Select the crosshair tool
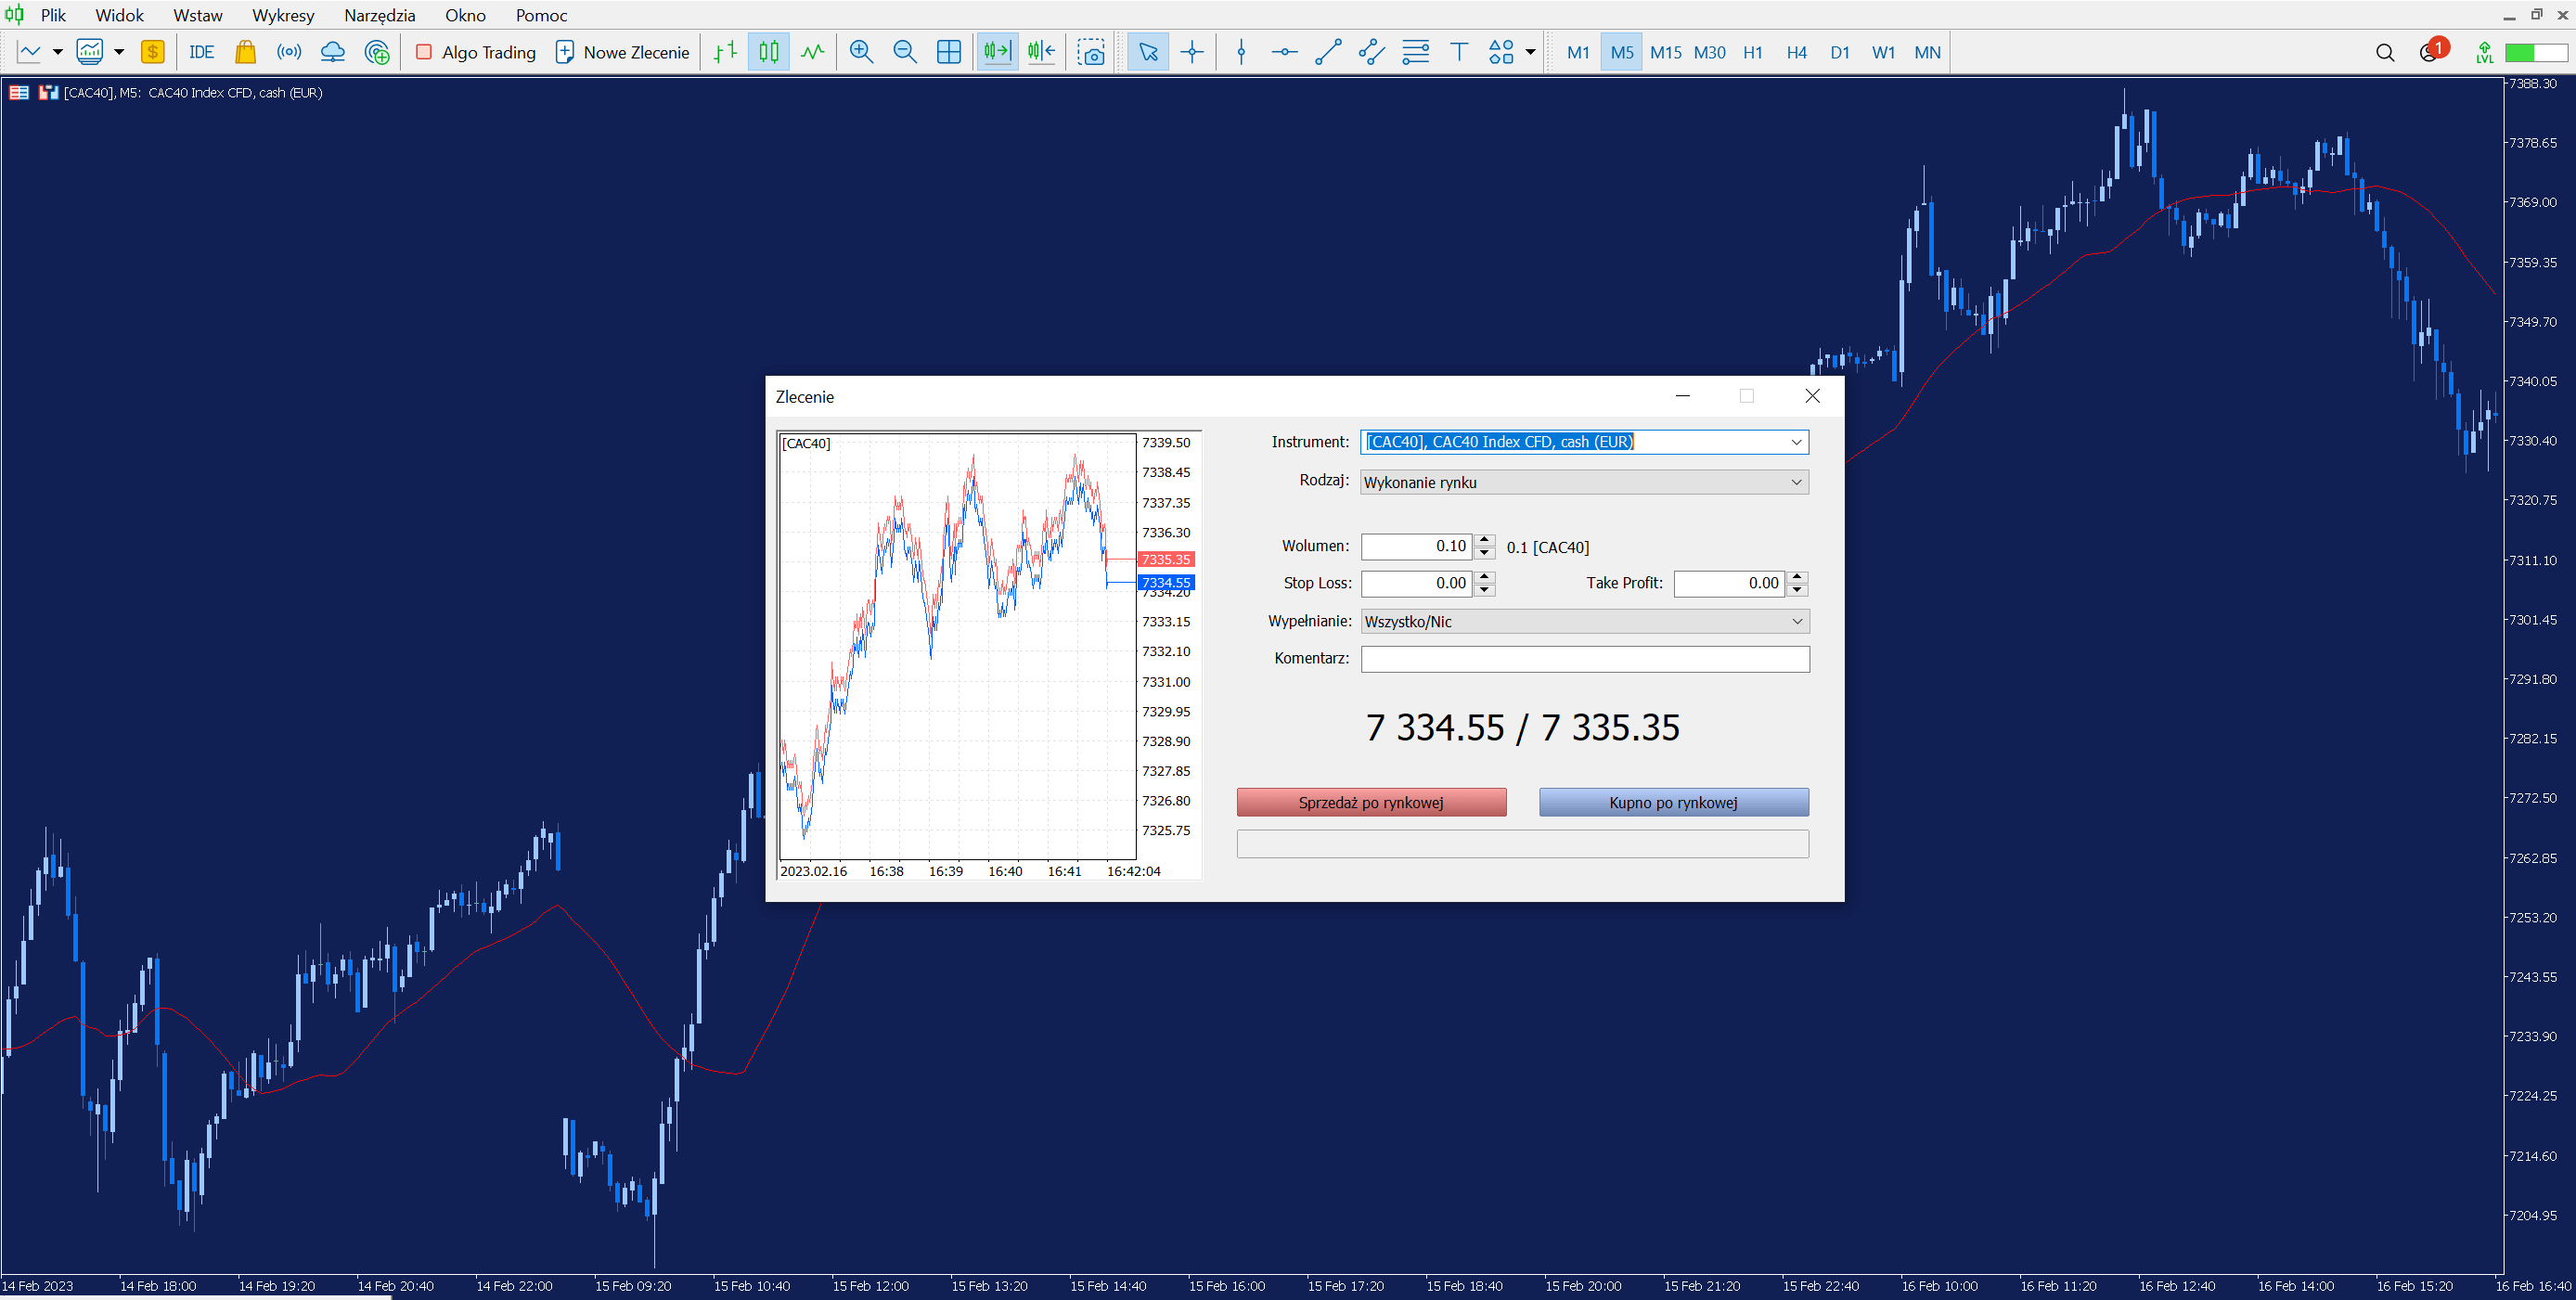The height and width of the screenshot is (1300, 2576). (x=1192, y=52)
